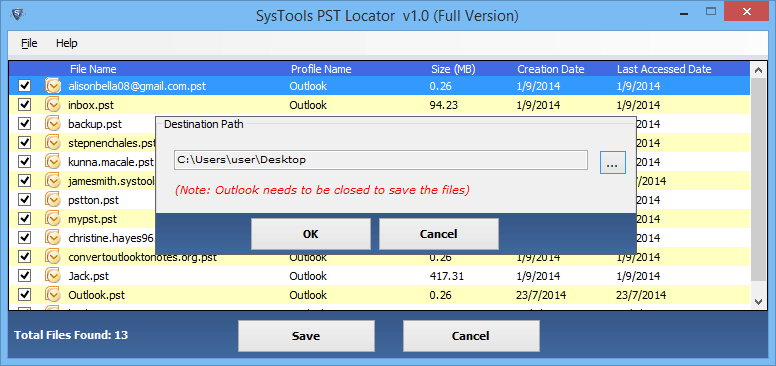Uncheck the inbox.pst checkbox
Image resolution: width=776 pixels, height=366 pixels.
[x=24, y=105]
